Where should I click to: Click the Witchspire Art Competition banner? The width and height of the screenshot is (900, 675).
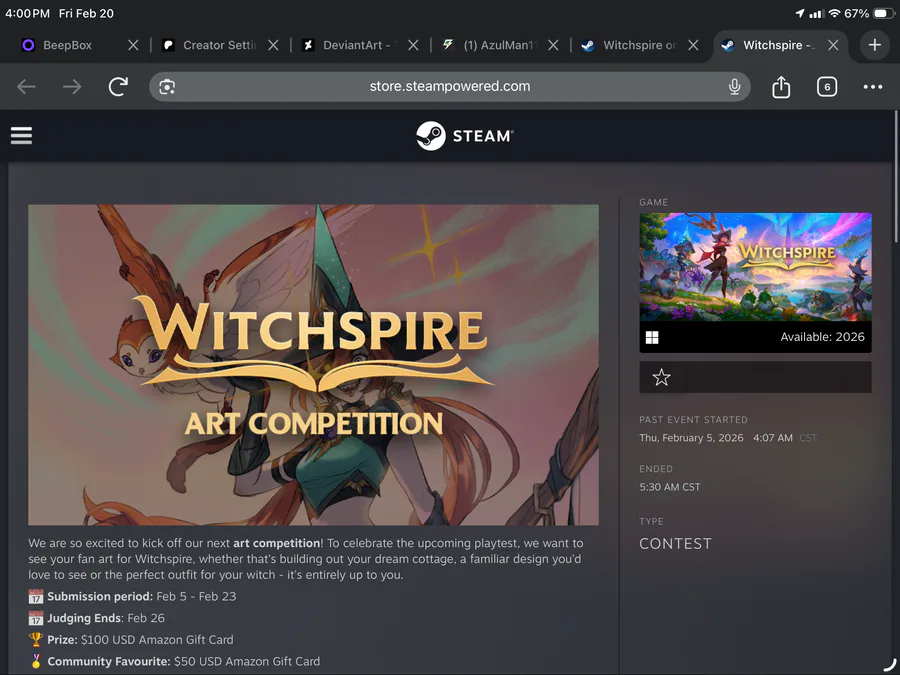point(313,365)
